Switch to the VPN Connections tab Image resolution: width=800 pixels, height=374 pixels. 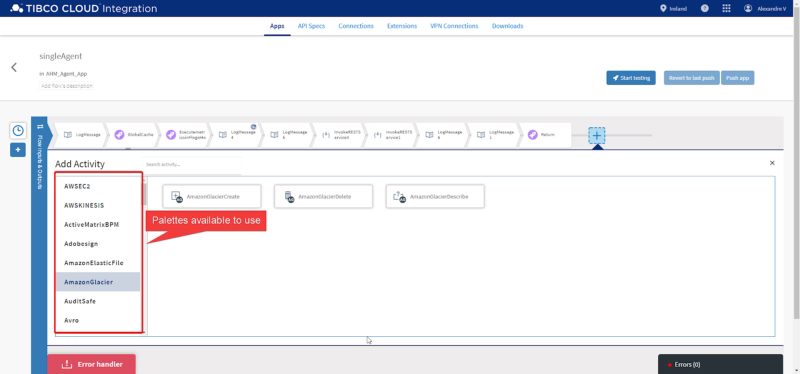click(454, 26)
